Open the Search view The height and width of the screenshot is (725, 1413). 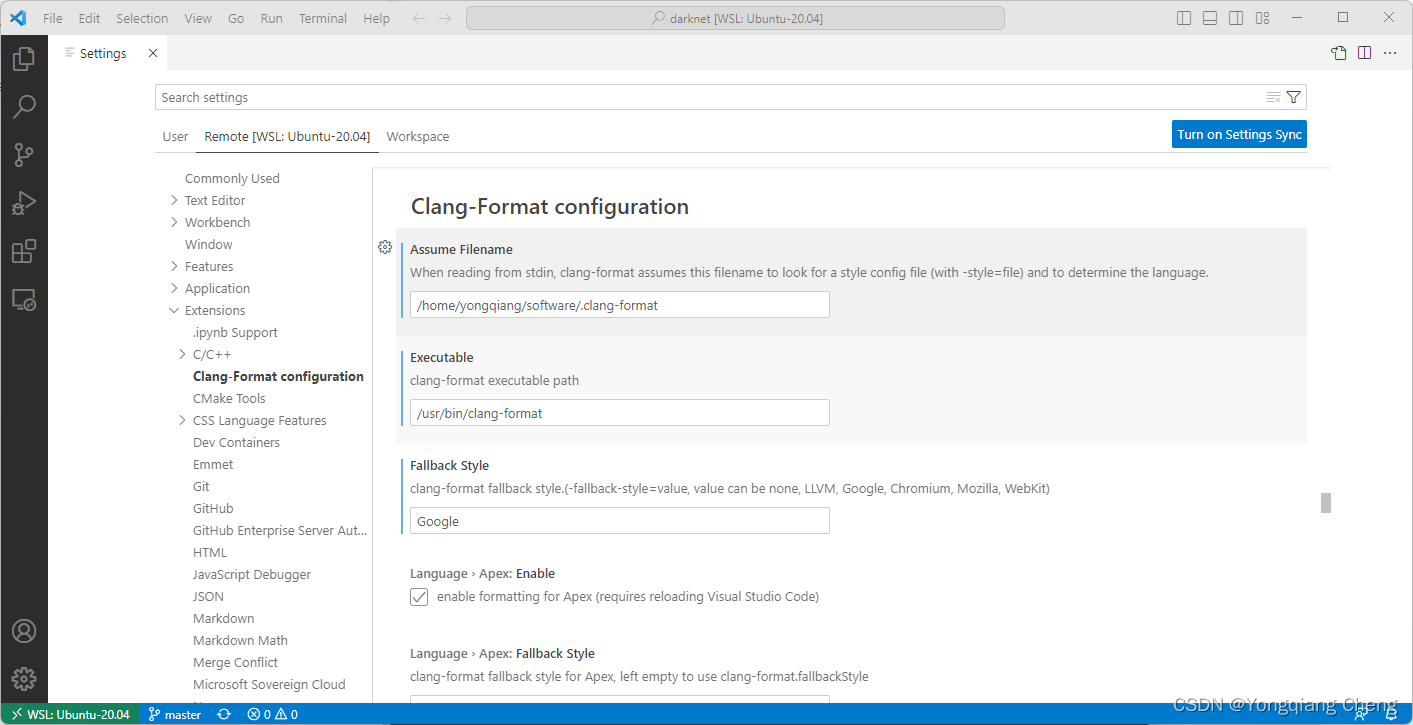(24, 106)
